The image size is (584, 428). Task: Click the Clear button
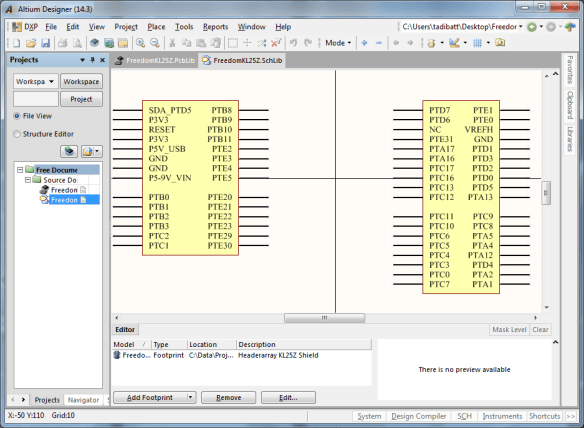pos(540,329)
